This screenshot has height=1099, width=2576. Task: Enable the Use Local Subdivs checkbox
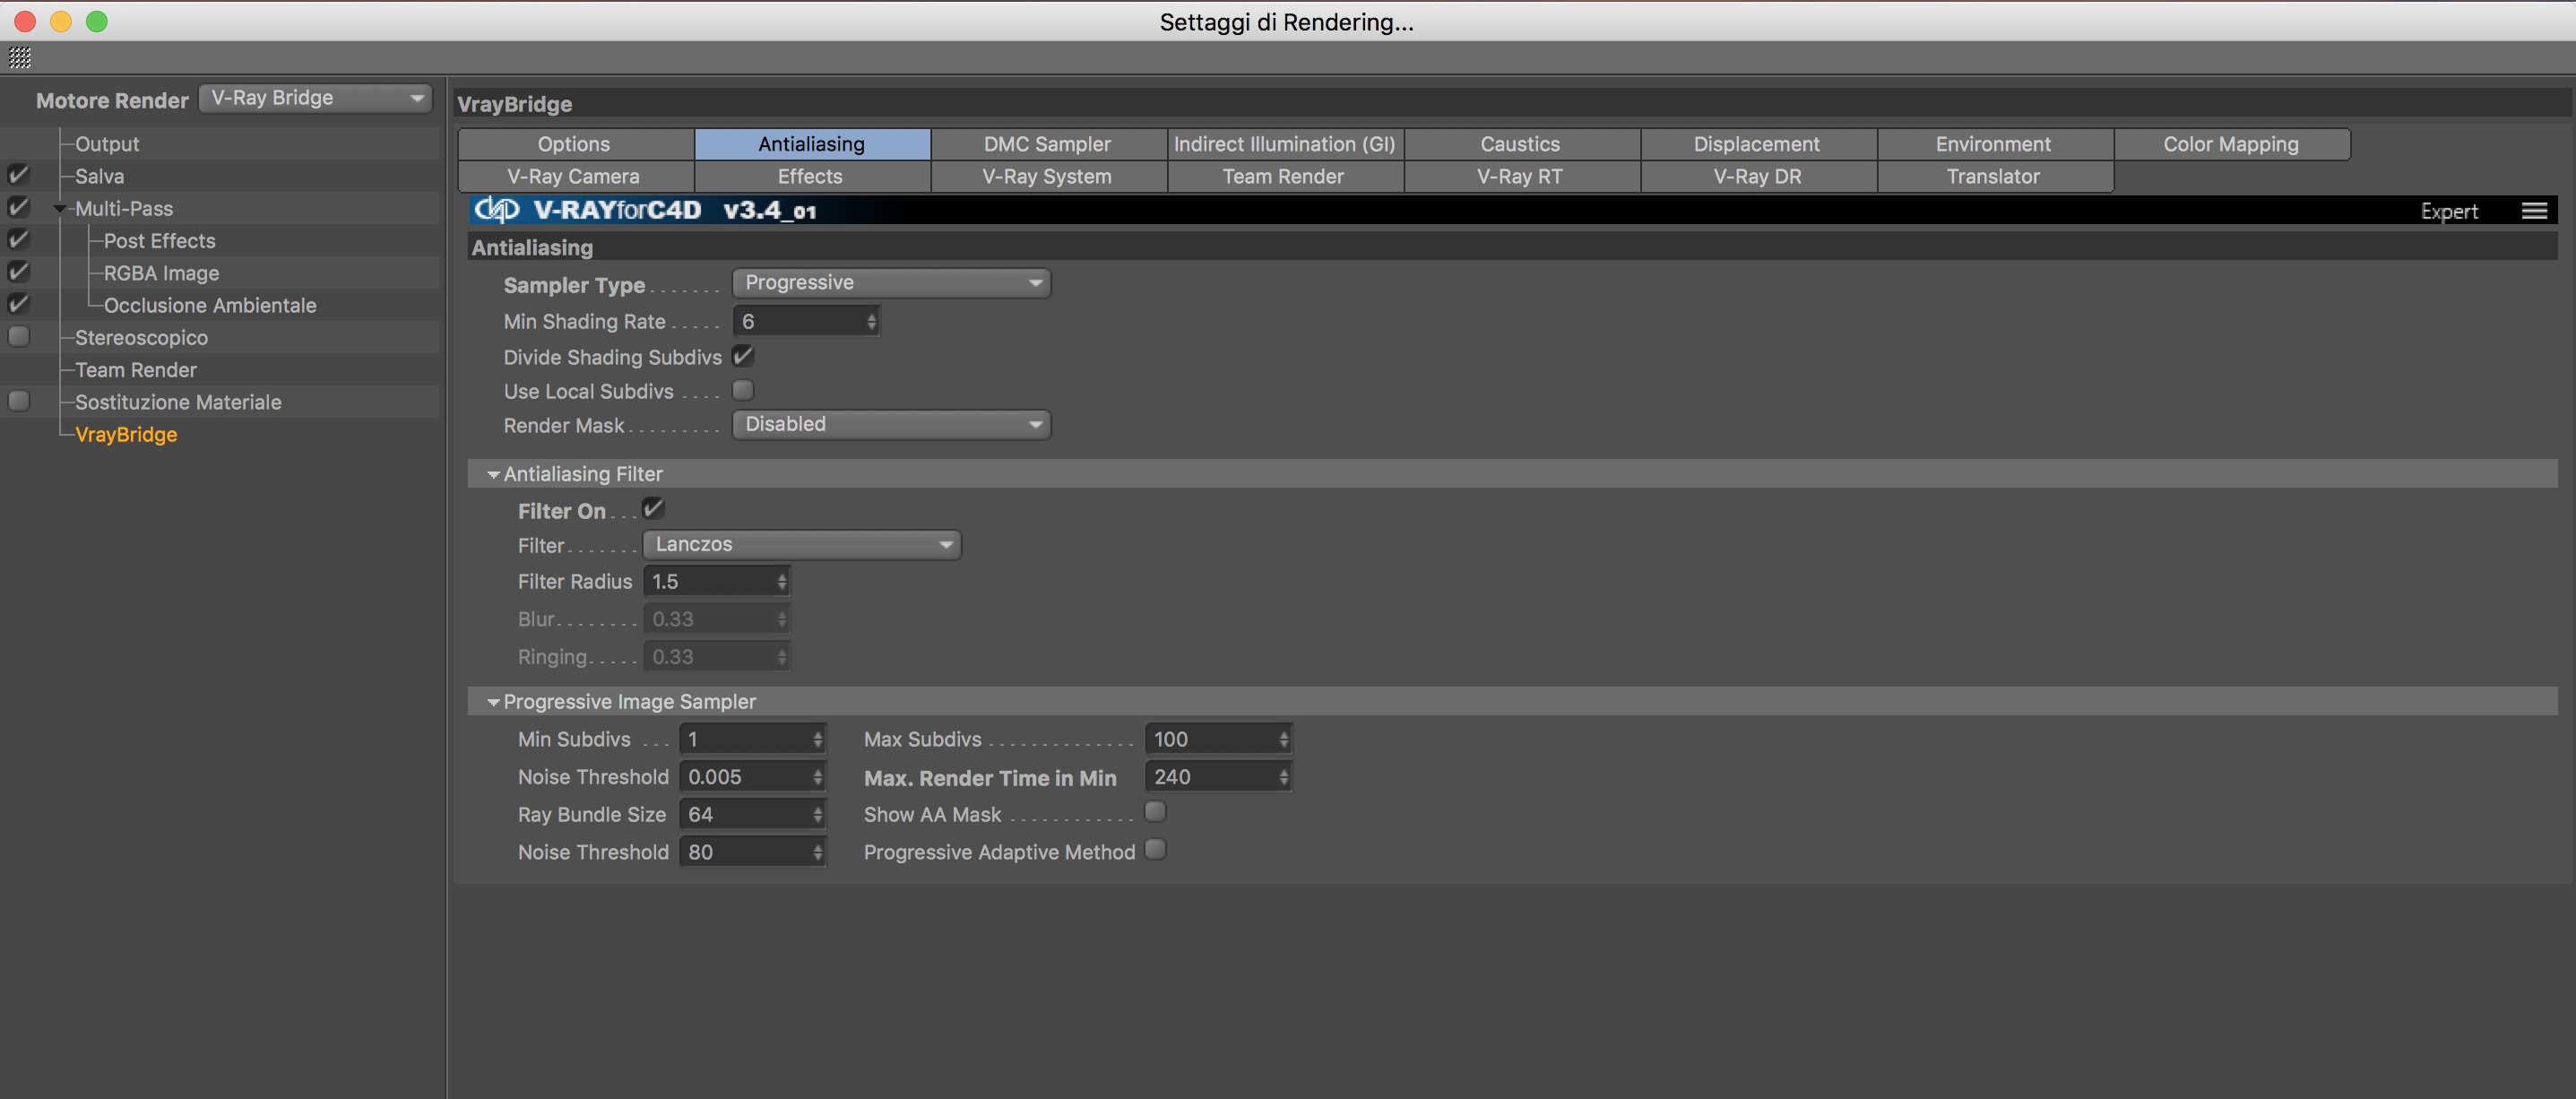[x=743, y=391]
